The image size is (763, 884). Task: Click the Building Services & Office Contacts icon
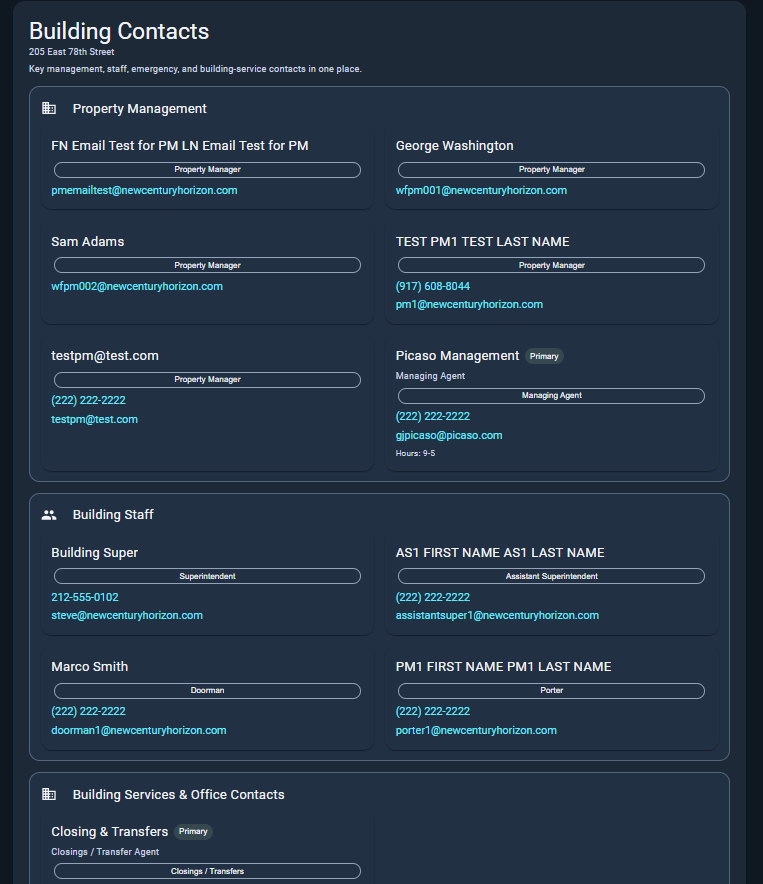tap(49, 794)
